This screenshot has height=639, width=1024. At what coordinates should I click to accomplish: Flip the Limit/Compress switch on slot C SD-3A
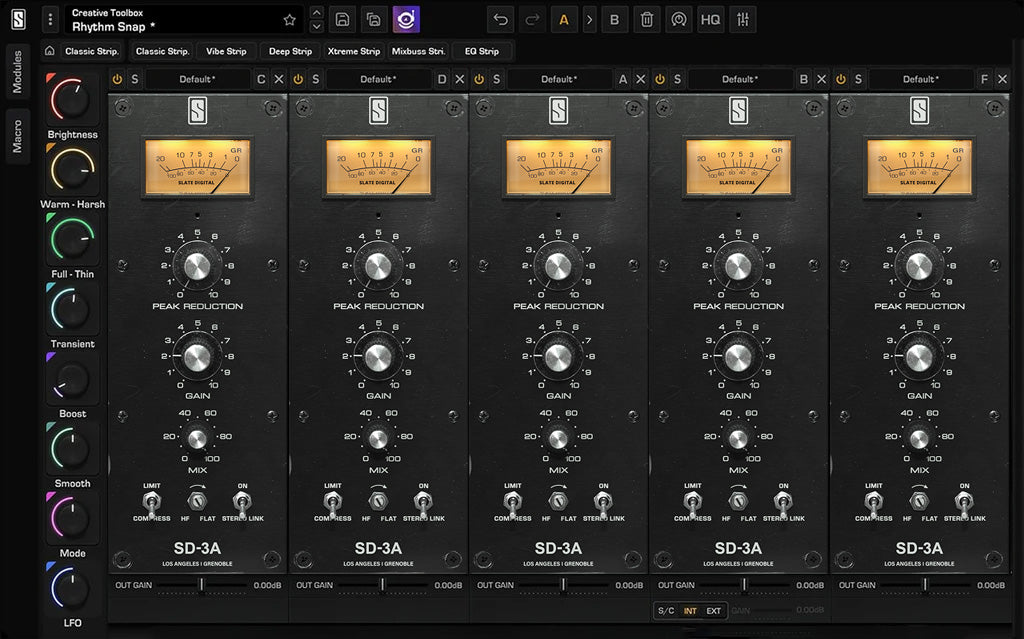tap(152, 502)
